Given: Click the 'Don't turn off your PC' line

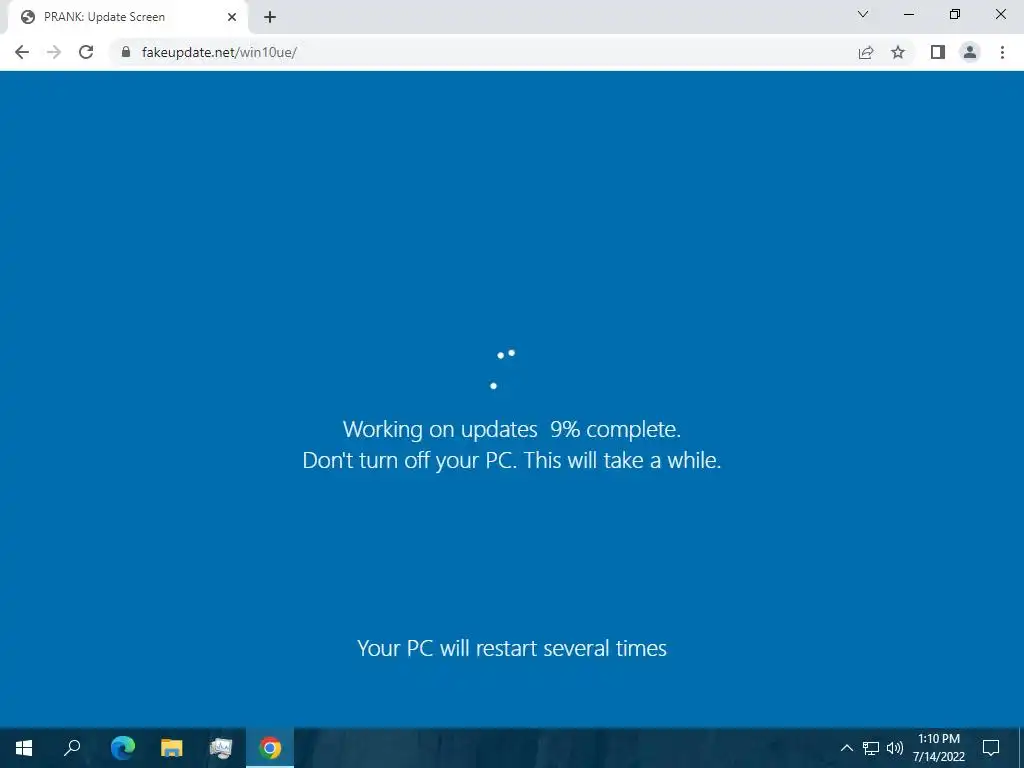Looking at the screenshot, I should [x=512, y=460].
